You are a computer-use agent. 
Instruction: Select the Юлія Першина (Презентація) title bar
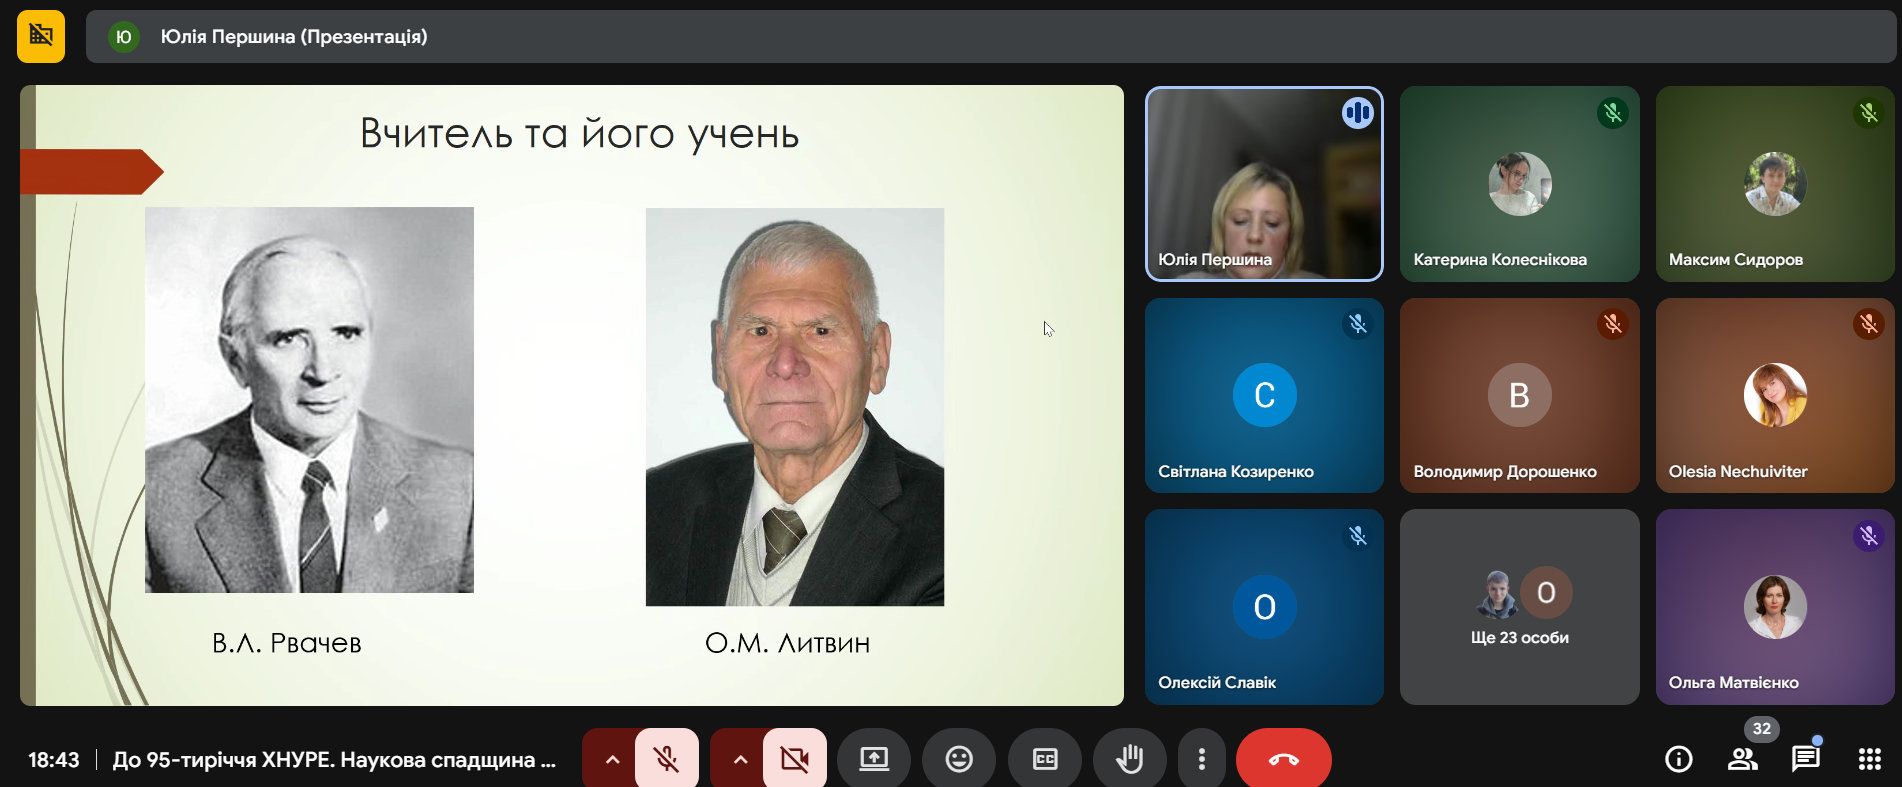(x=990, y=37)
